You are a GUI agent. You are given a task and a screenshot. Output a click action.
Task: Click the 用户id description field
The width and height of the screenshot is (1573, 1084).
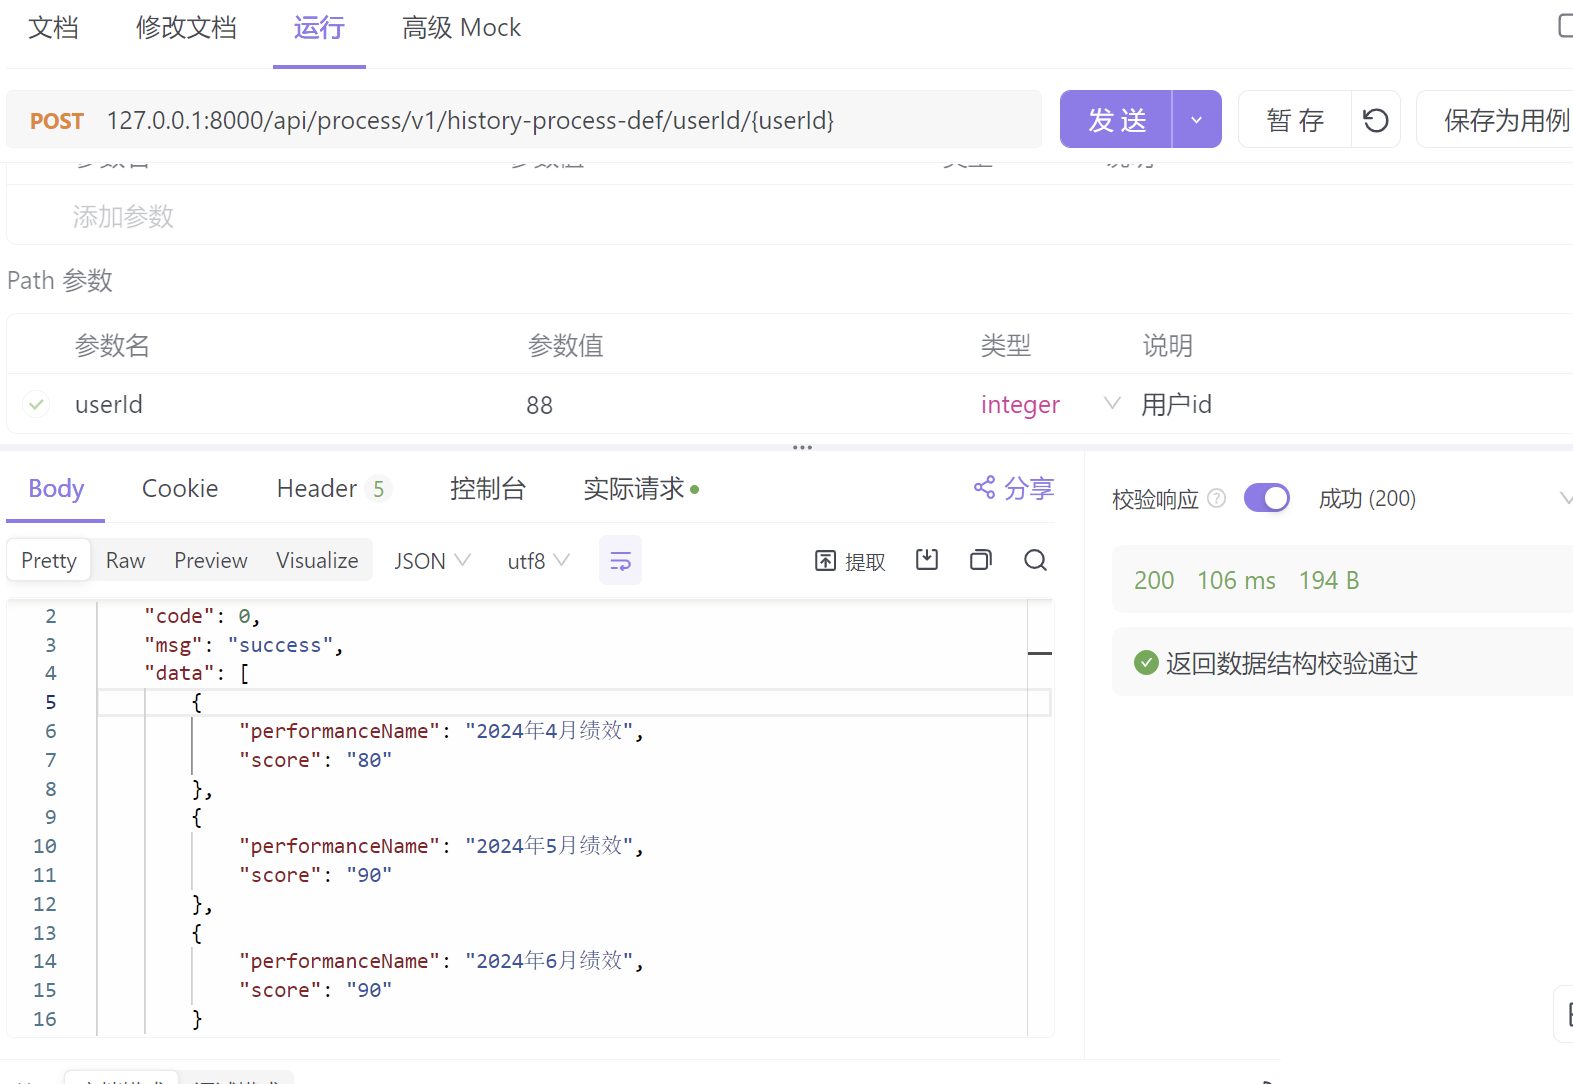(1177, 404)
